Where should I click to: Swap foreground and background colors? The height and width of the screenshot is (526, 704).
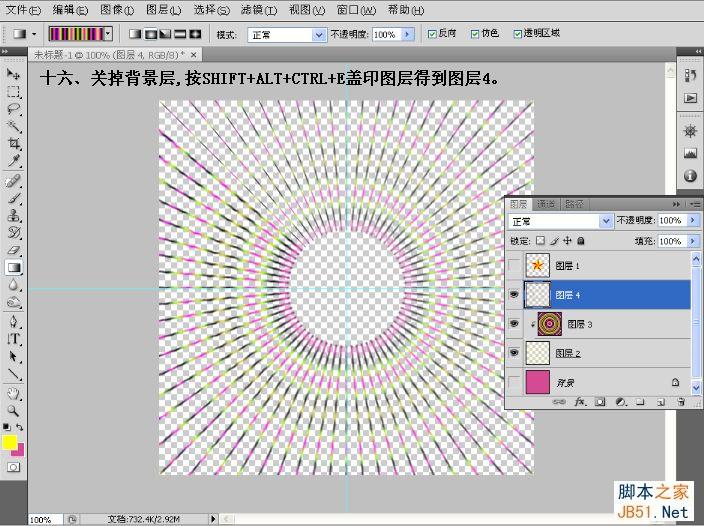20,427
